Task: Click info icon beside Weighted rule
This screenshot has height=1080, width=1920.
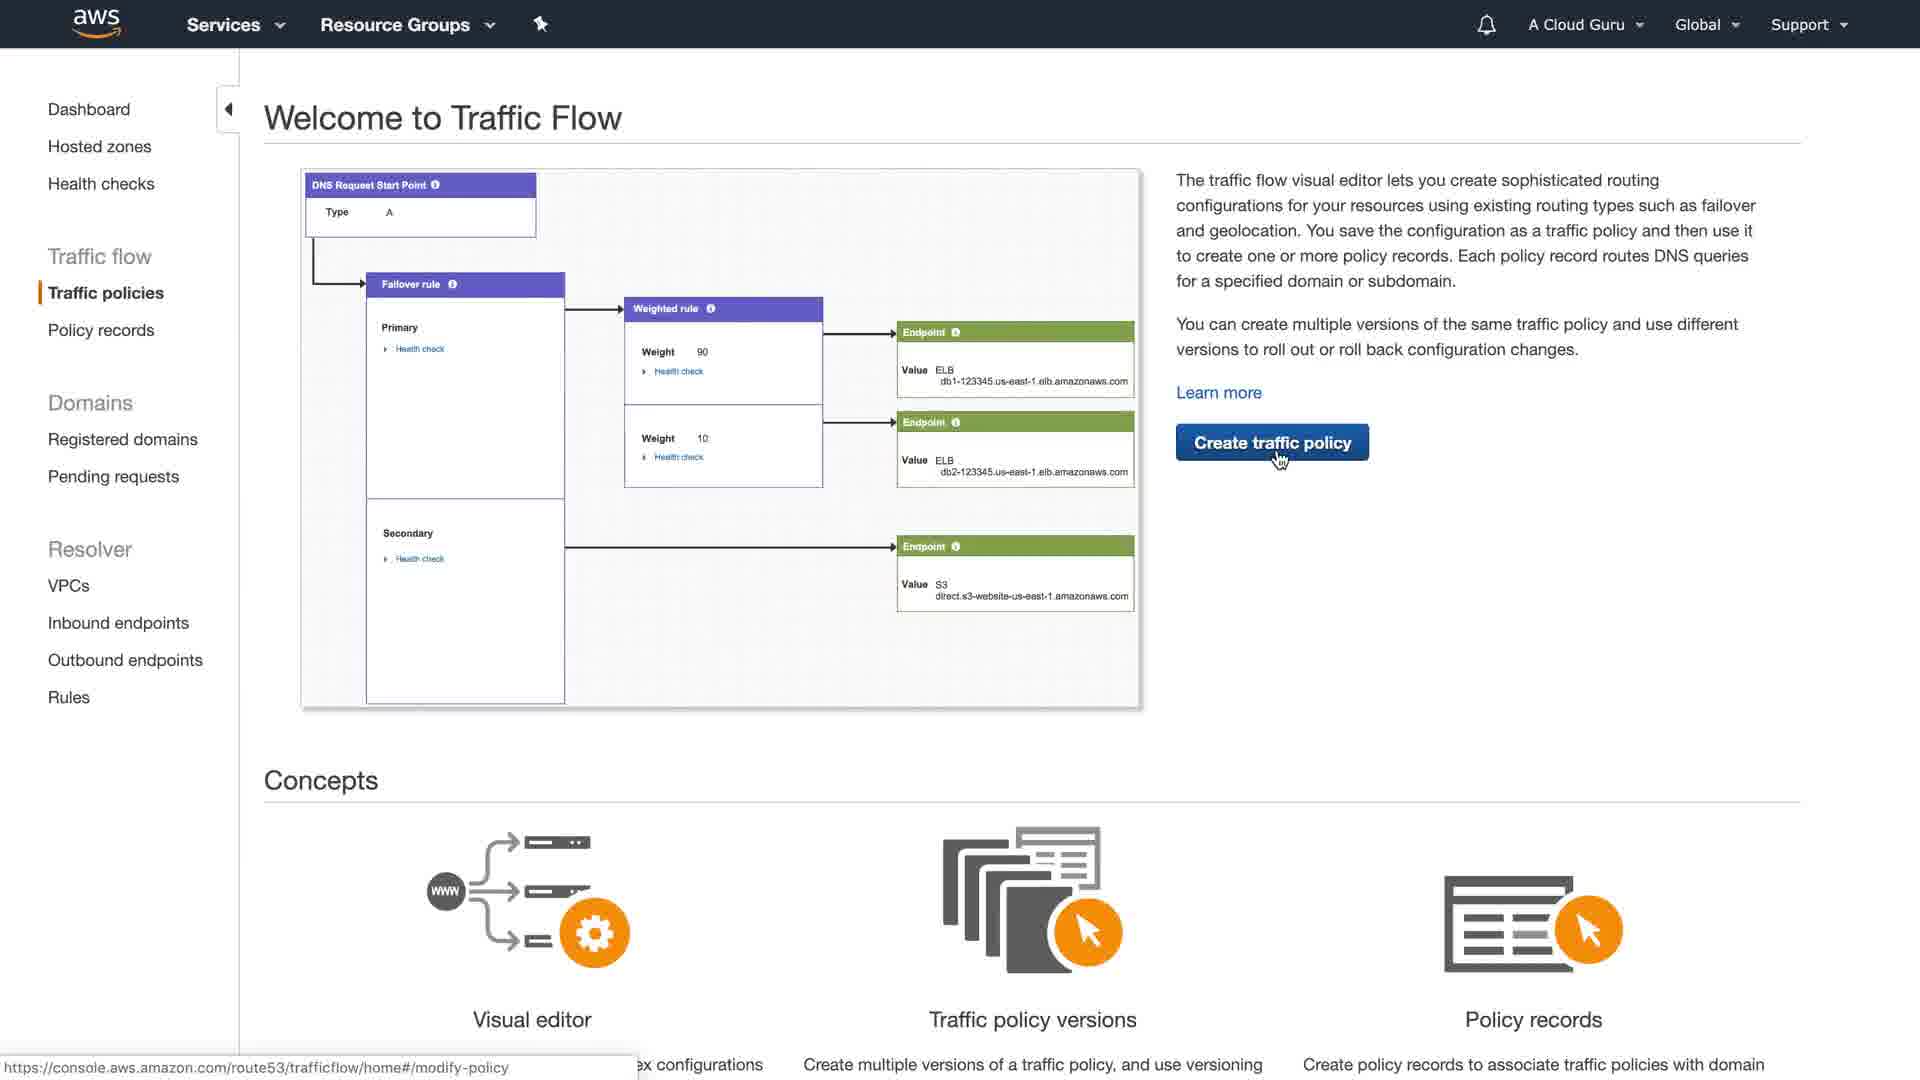Action: (711, 309)
